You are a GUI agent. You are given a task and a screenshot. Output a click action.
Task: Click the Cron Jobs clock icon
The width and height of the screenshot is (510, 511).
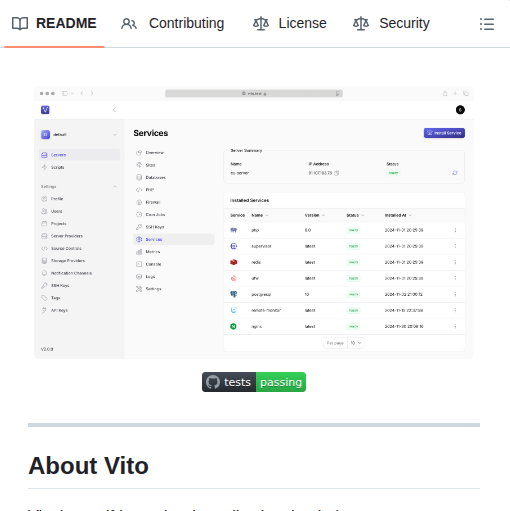tap(139, 215)
